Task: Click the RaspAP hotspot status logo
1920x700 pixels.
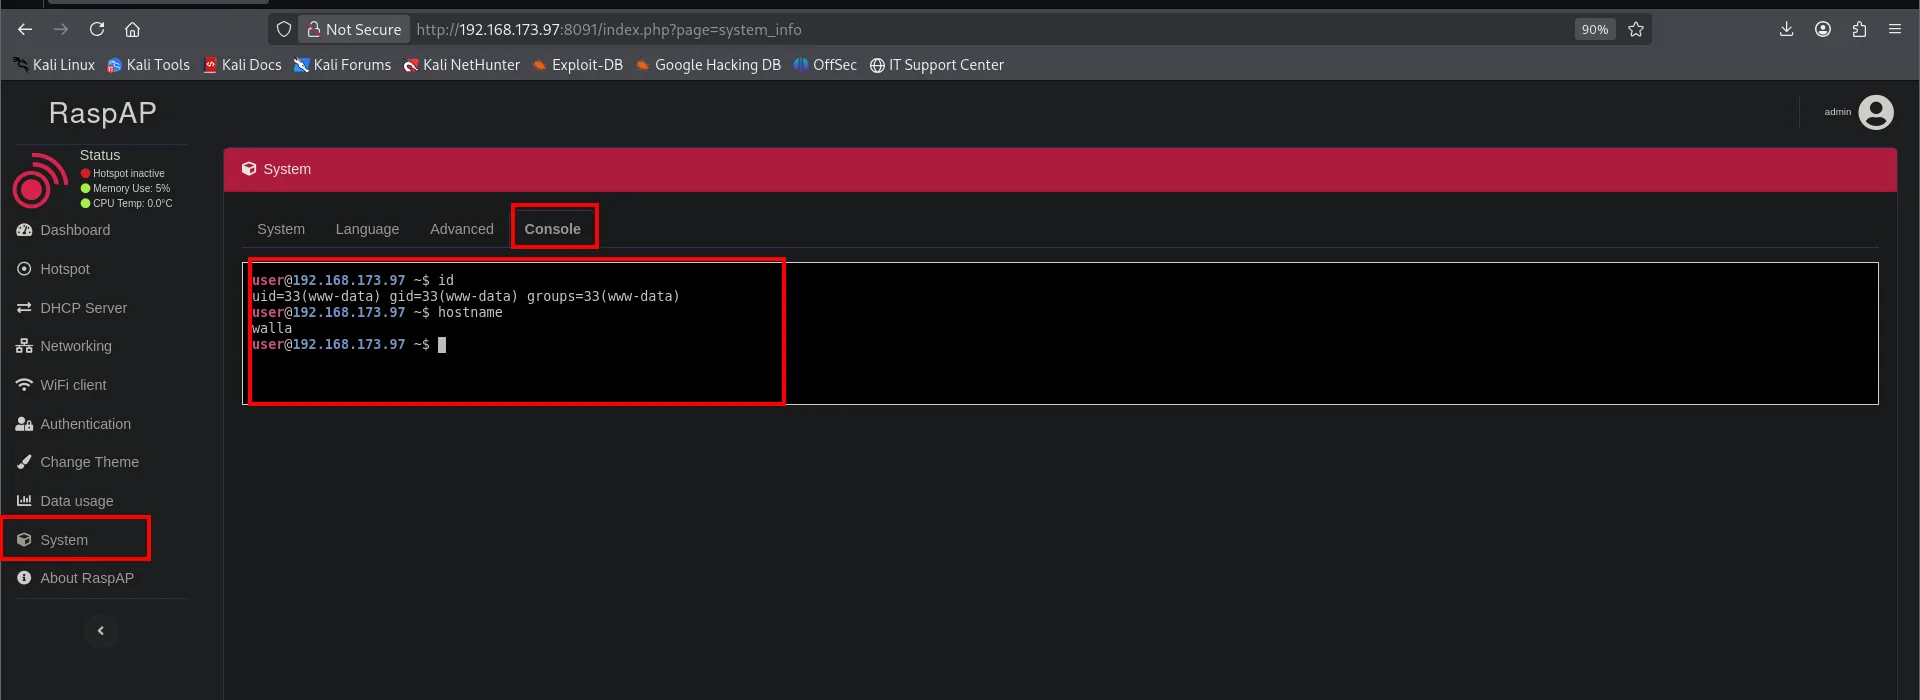Action: click(x=40, y=180)
